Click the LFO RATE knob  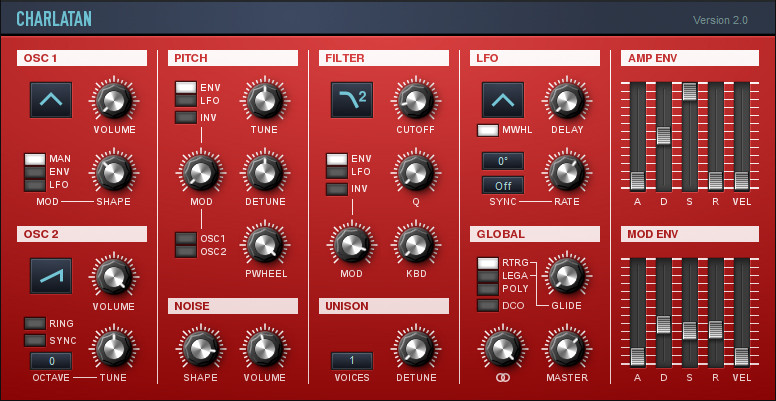[566, 172]
